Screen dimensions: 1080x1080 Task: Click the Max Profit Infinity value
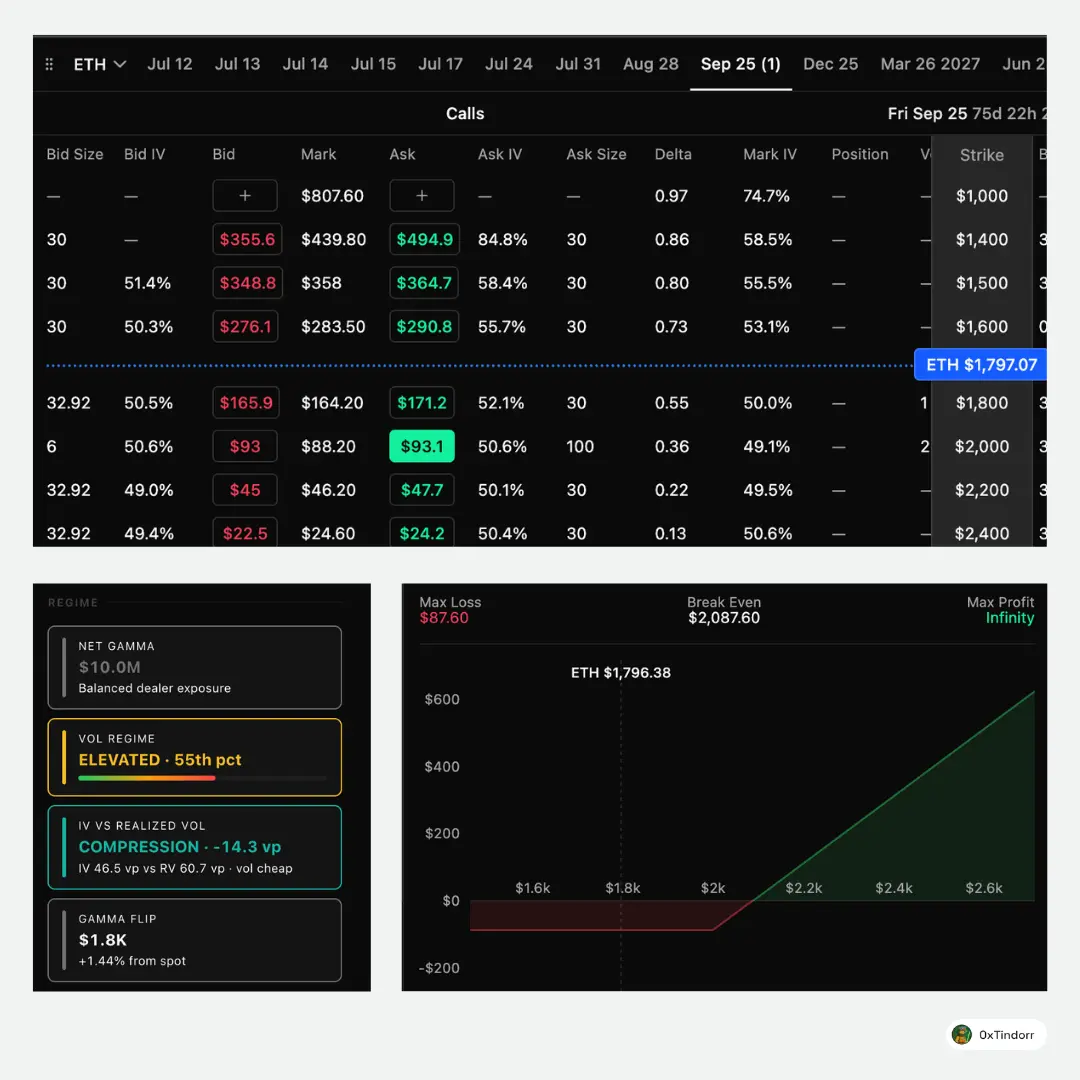1010,618
